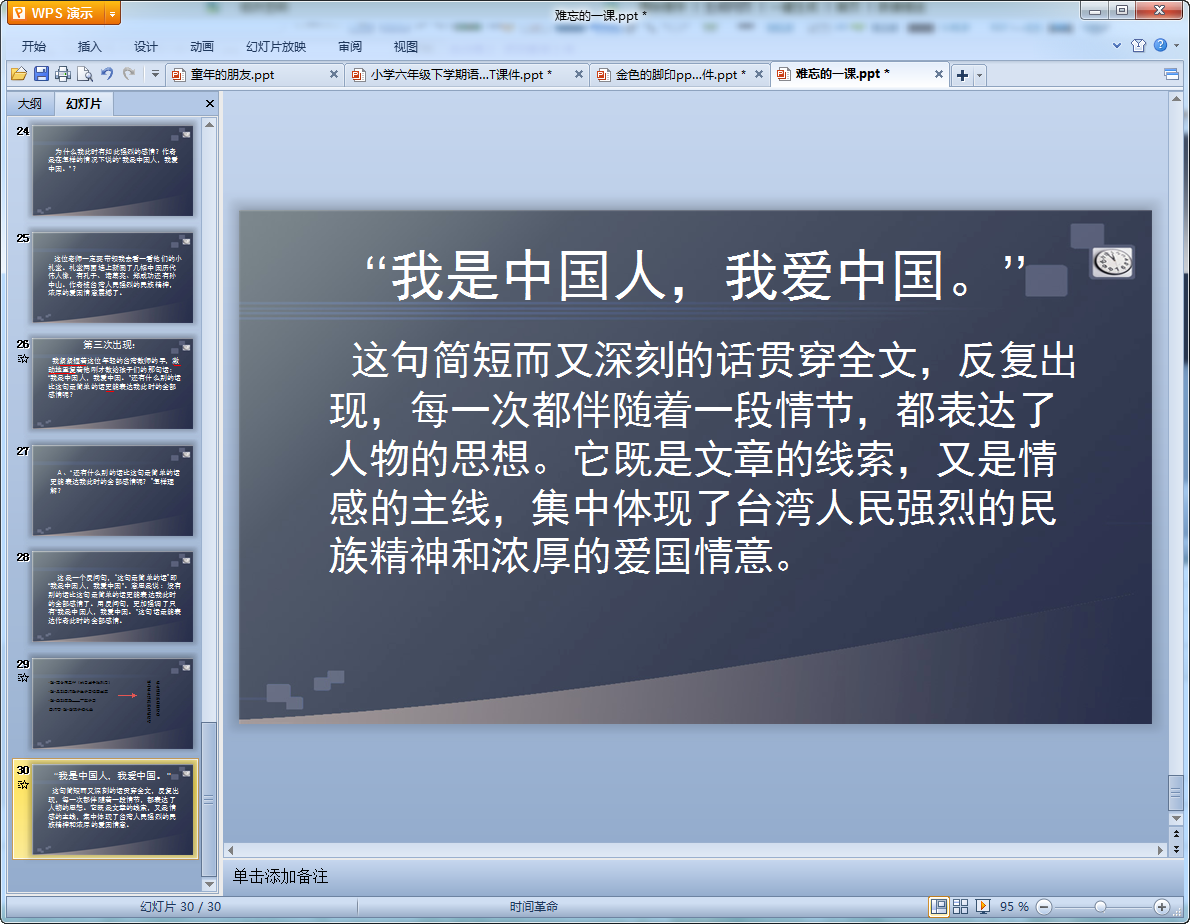1190x924 pixels.
Task: Select slide 24 thumbnail
Action: (112, 171)
